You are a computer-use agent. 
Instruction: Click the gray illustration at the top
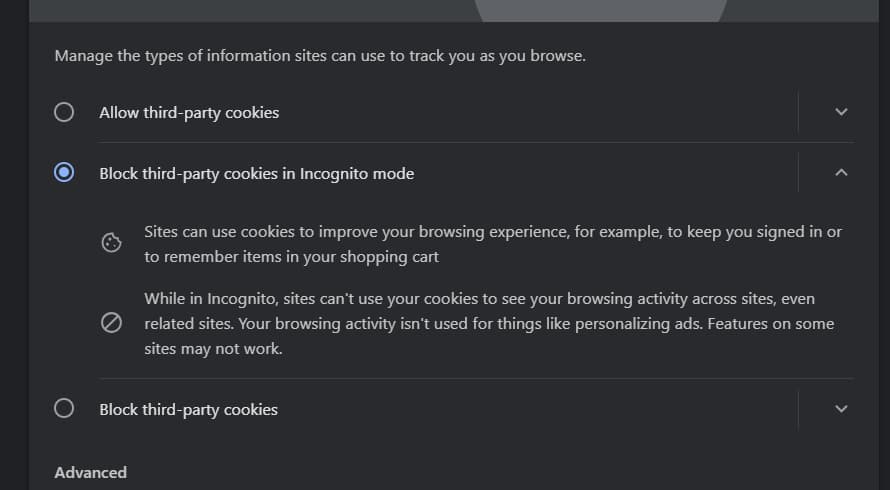pos(600,10)
